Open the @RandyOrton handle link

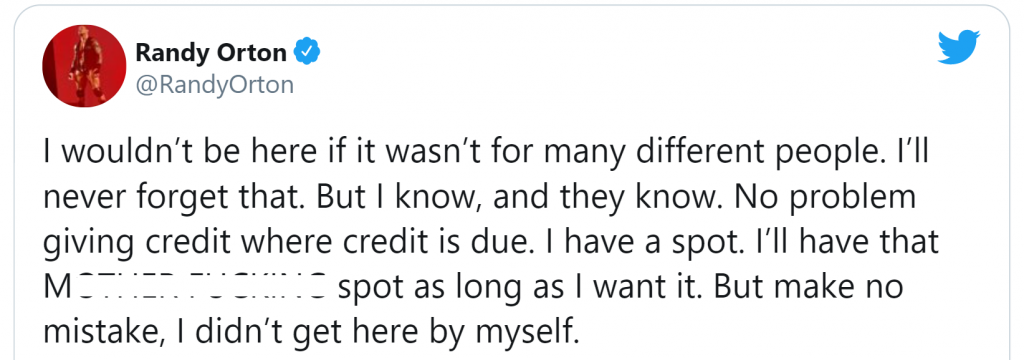[x=214, y=85]
